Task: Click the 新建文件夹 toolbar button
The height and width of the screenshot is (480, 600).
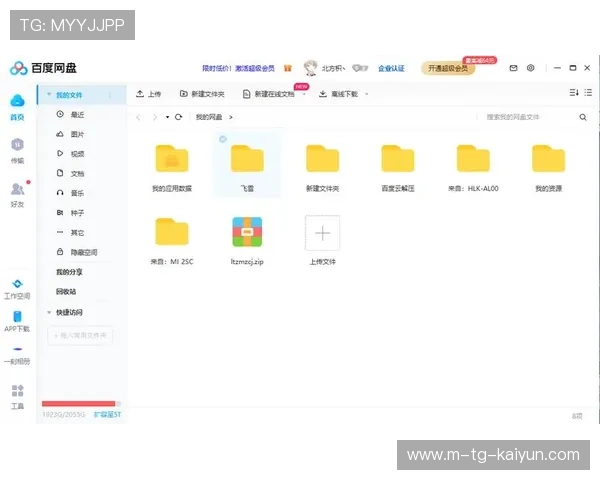Action: 202,94
